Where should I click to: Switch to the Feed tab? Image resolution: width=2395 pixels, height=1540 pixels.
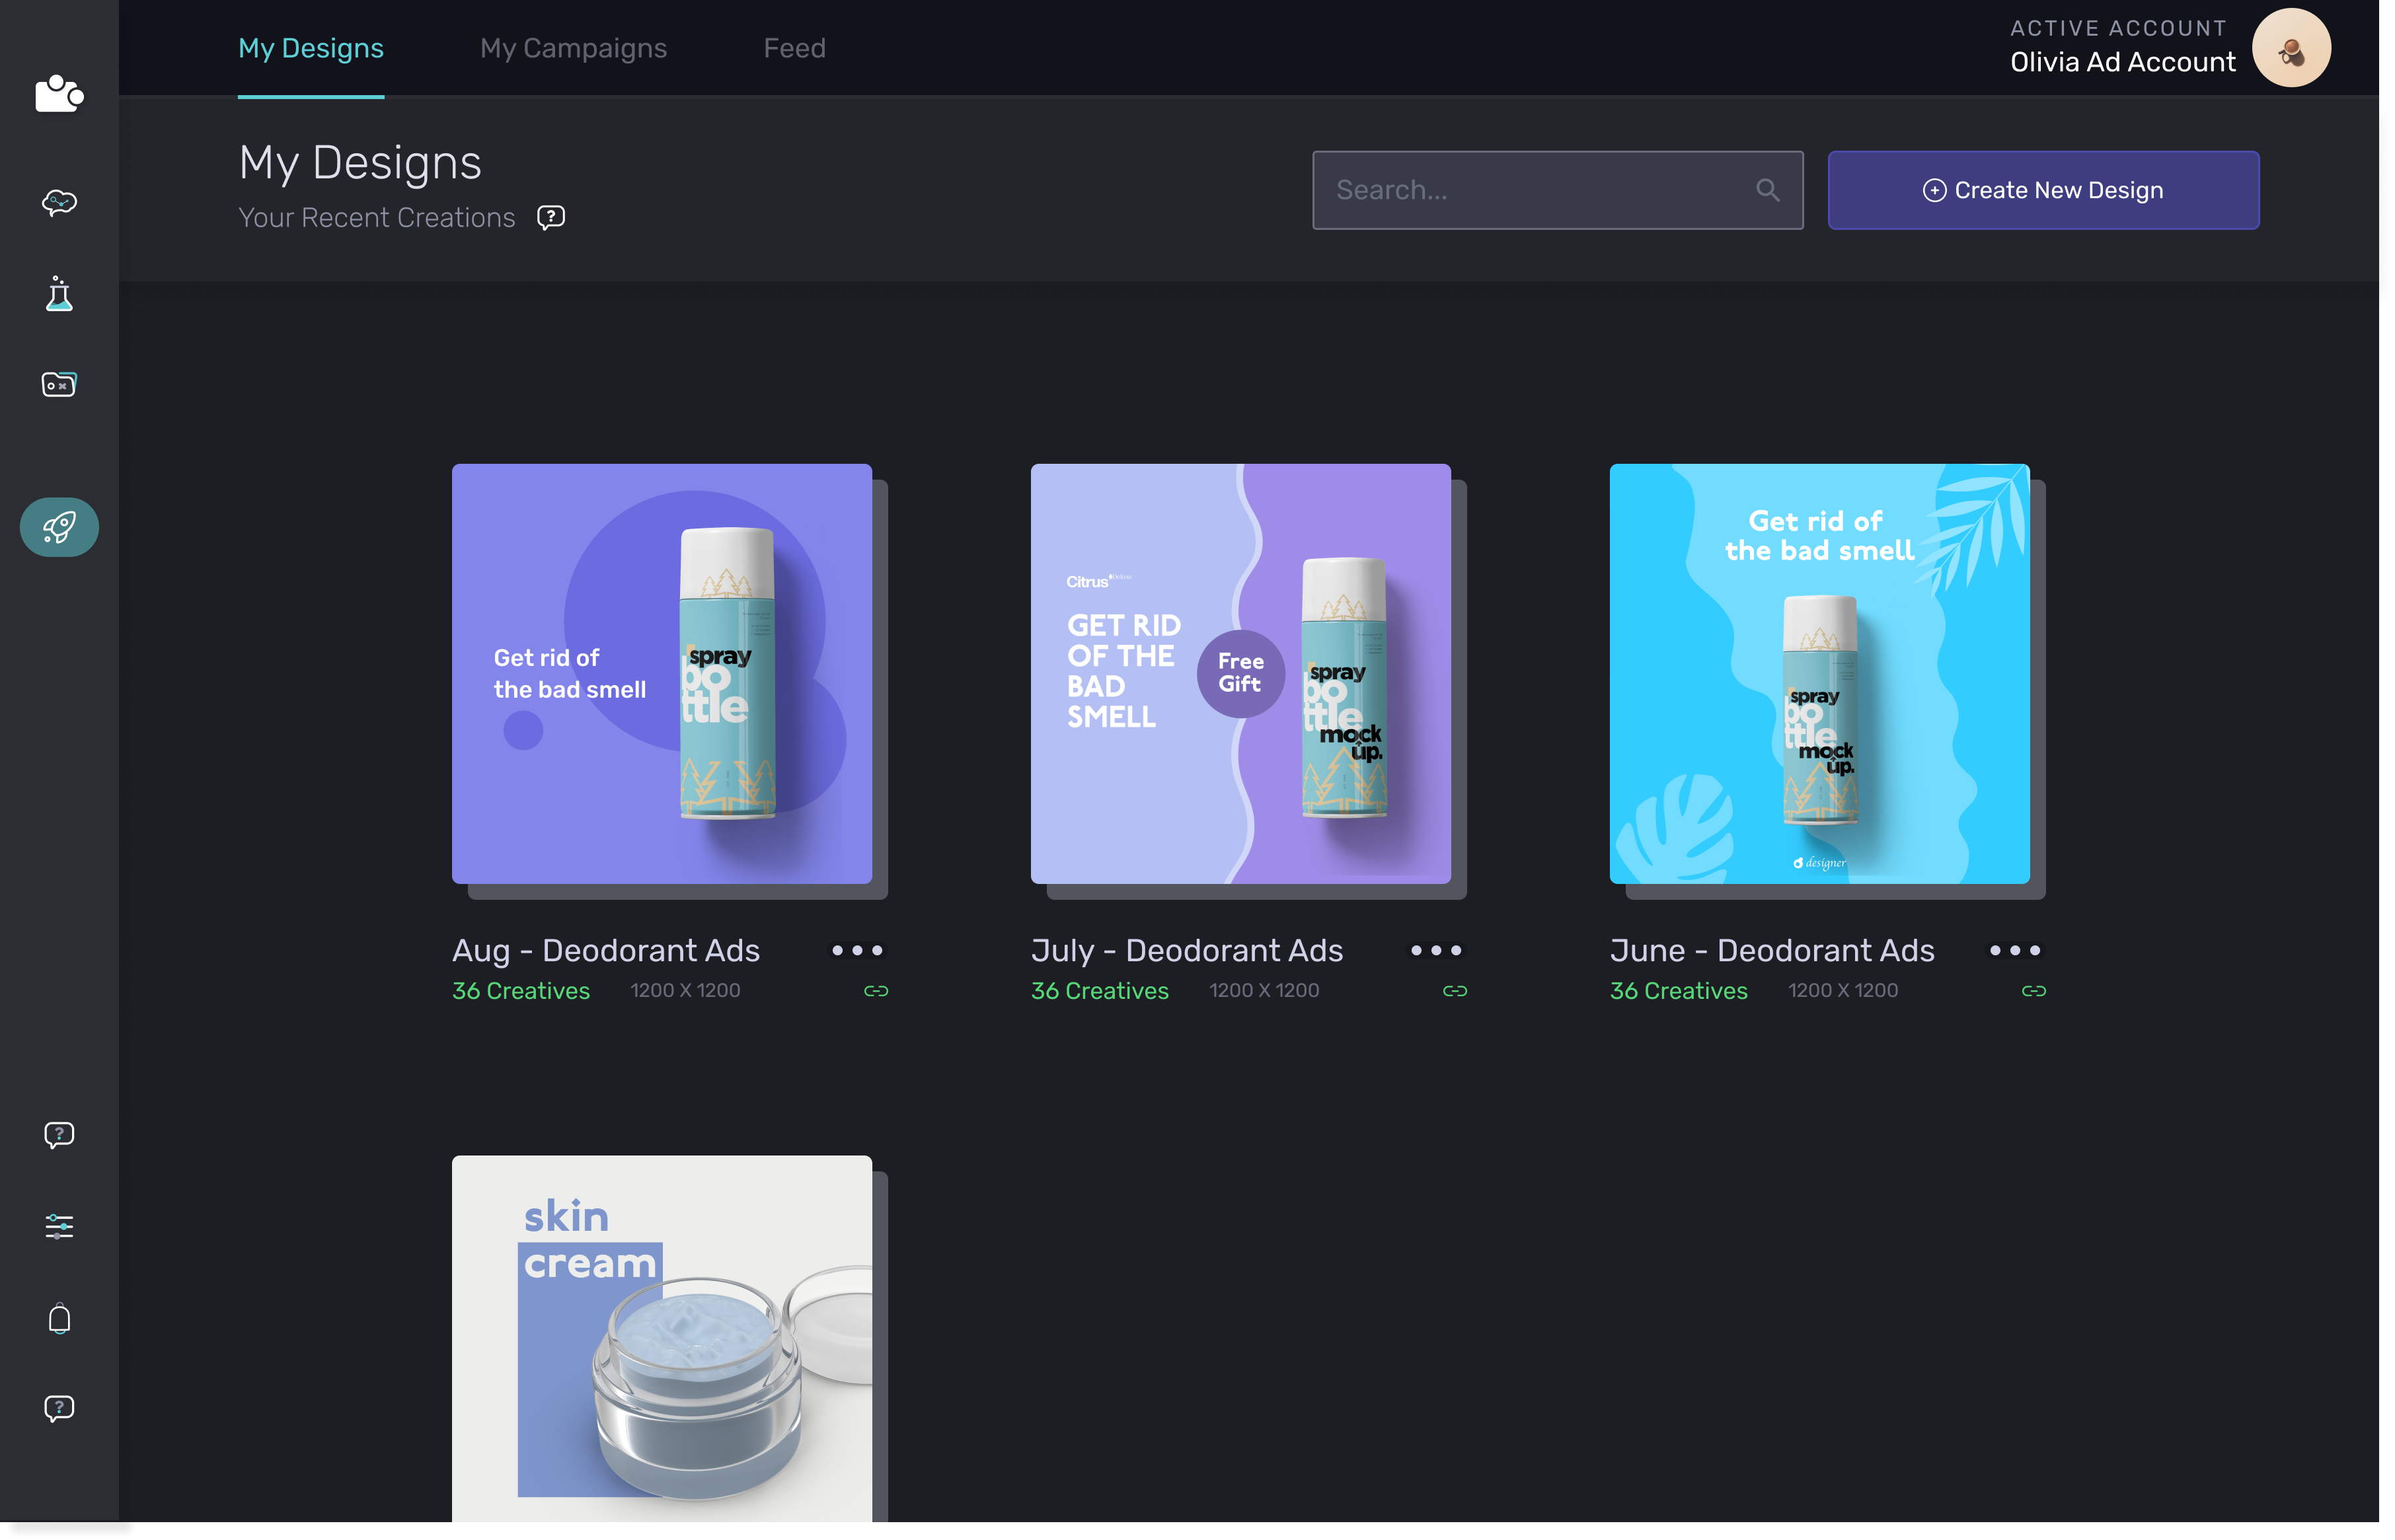[x=795, y=48]
